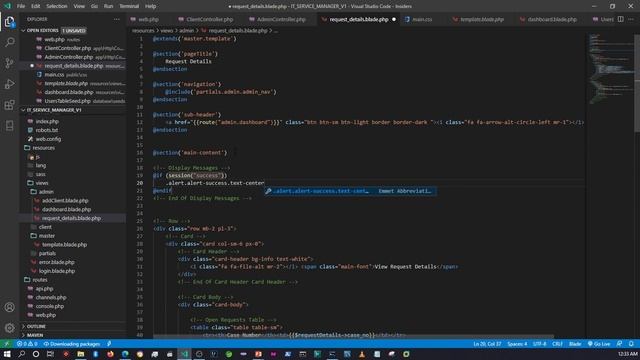
Task: Switch to dashboard.blade.php editor tab
Action: tap(552, 19)
